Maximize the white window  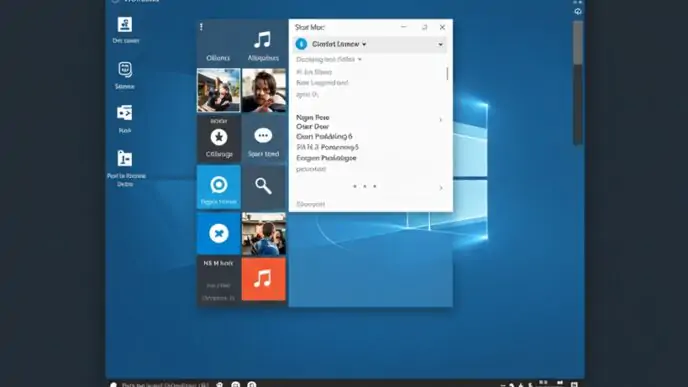pos(424,27)
